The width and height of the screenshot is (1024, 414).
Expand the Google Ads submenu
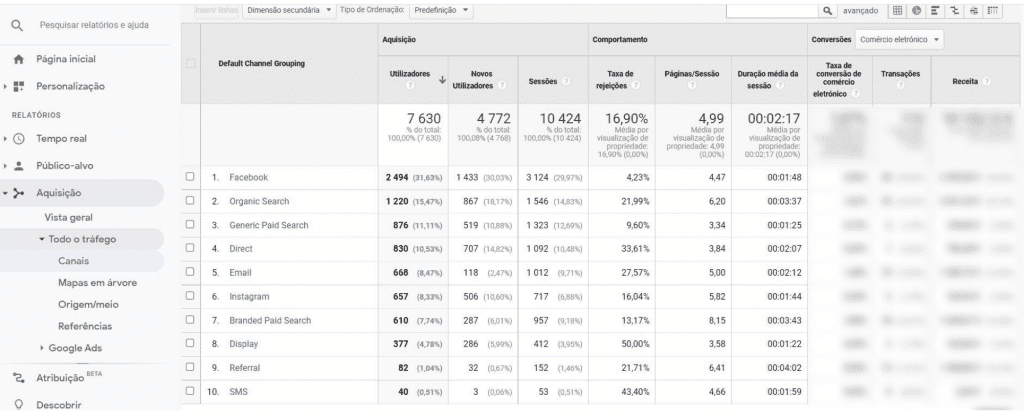42,348
